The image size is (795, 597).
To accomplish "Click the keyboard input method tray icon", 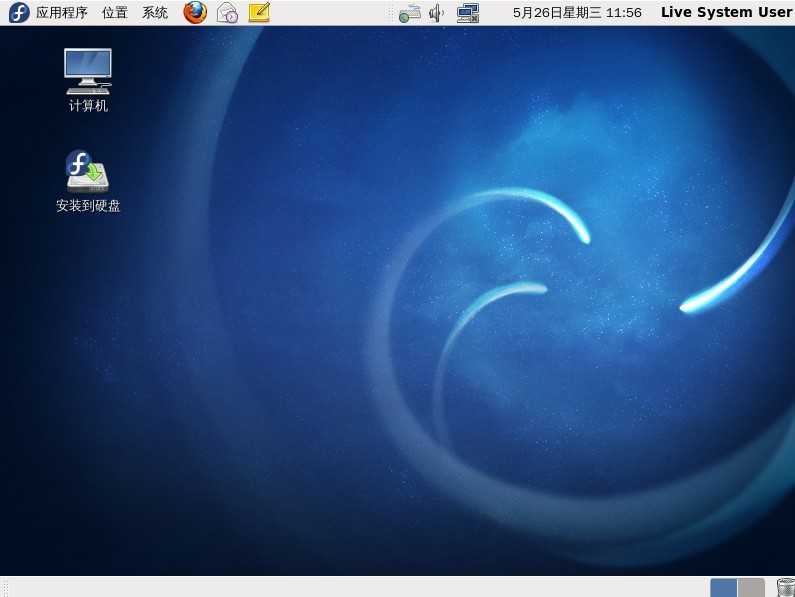I will [x=409, y=13].
